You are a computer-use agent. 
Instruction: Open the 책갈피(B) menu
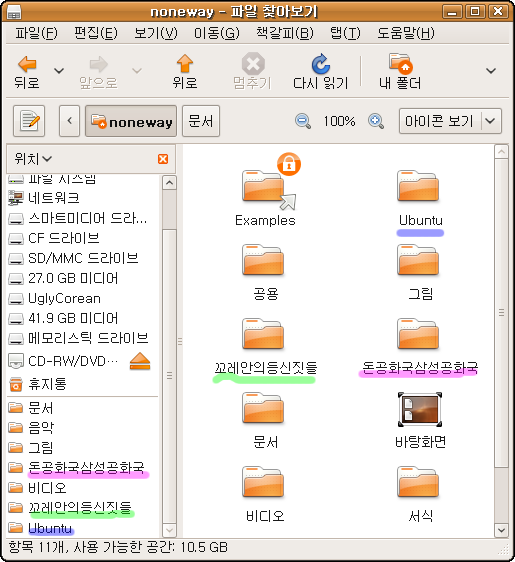click(285, 33)
